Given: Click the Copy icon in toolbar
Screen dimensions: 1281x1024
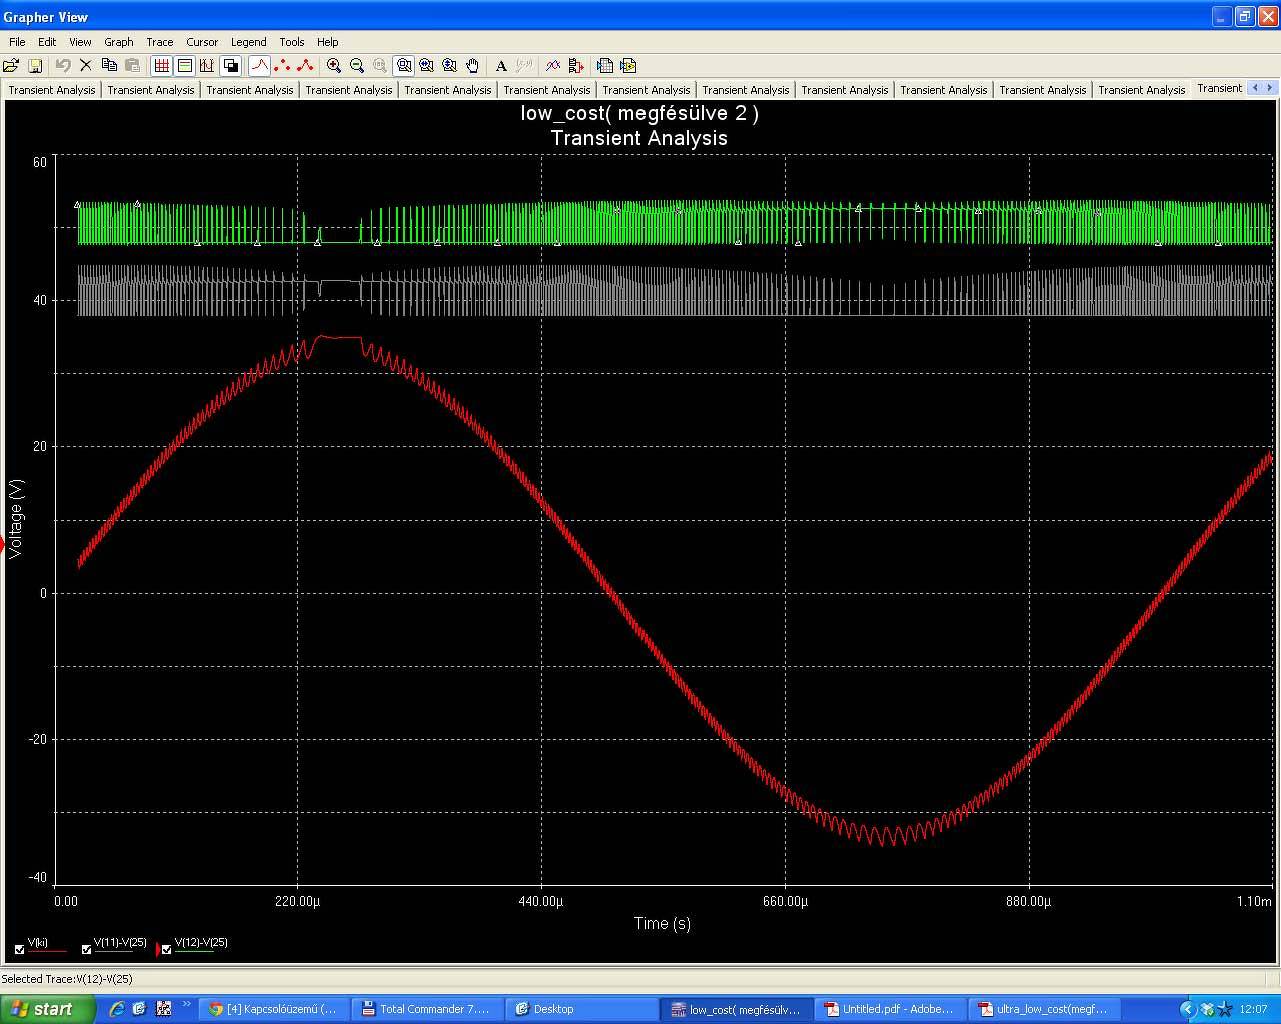Looking at the screenshot, I should [x=109, y=66].
